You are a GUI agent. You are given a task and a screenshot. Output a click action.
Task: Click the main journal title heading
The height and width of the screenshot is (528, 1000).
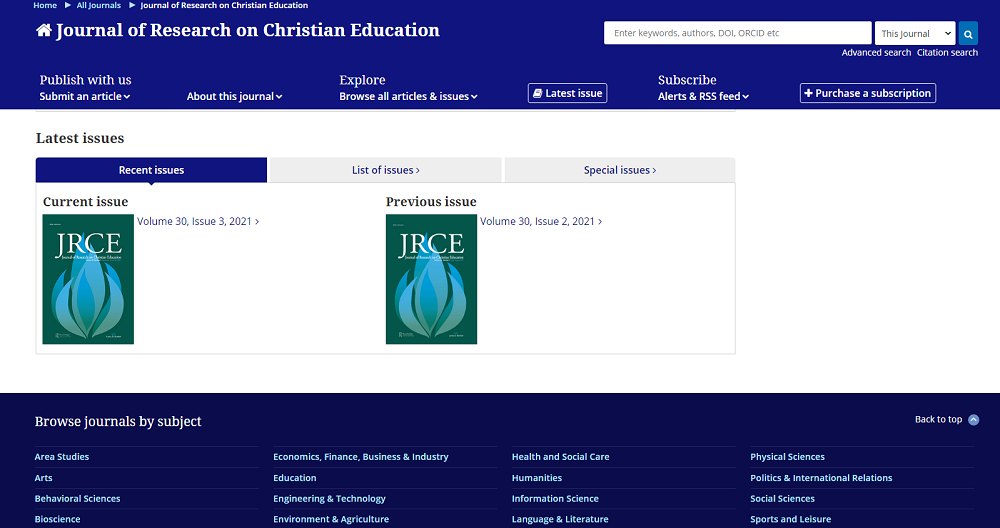click(x=247, y=30)
